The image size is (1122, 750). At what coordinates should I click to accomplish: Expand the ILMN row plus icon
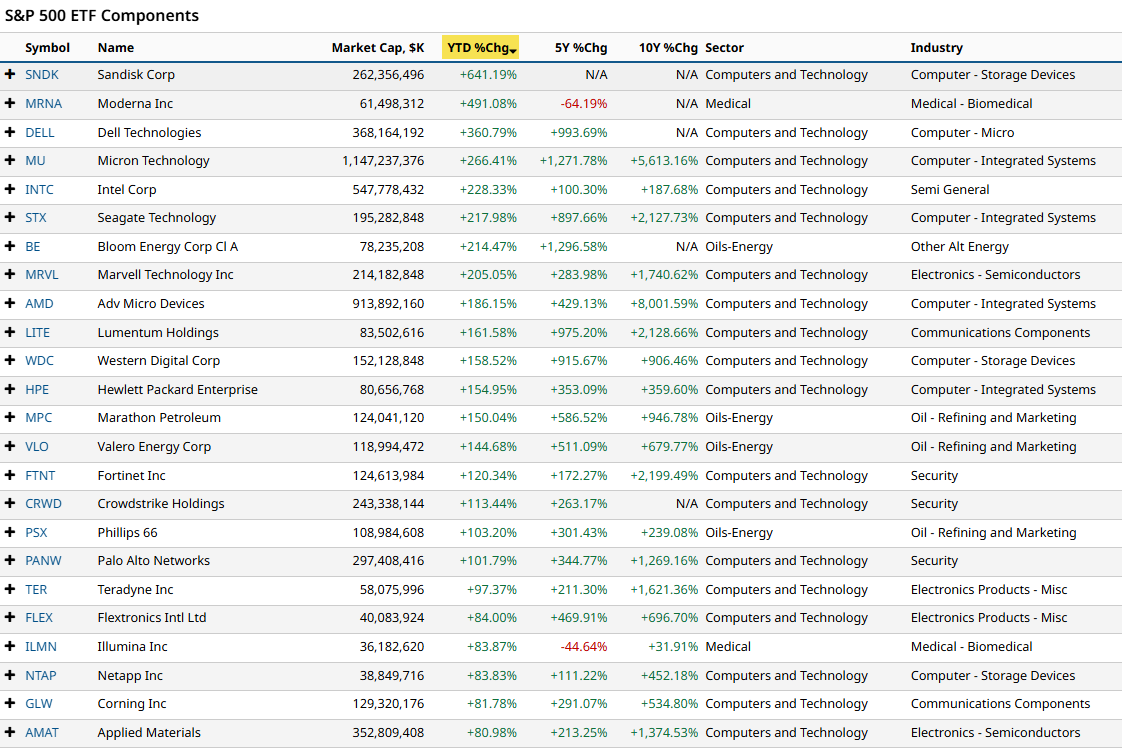pyautogui.click(x=10, y=646)
